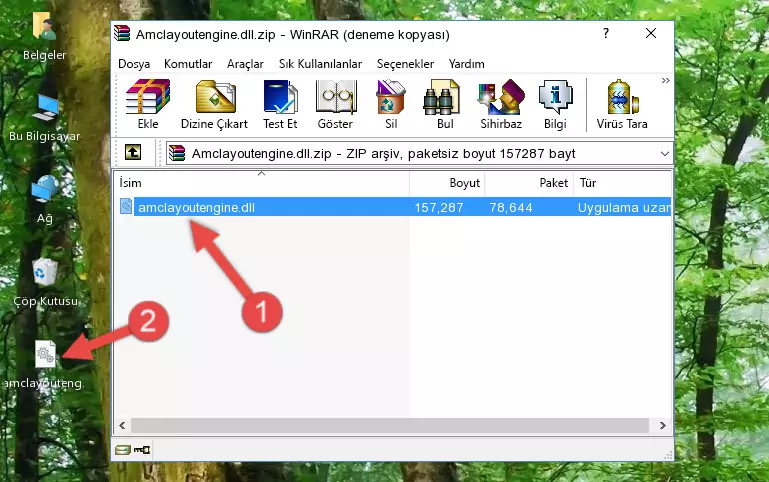Click the horizontal scrollbar right arrow

tap(663, 425)
